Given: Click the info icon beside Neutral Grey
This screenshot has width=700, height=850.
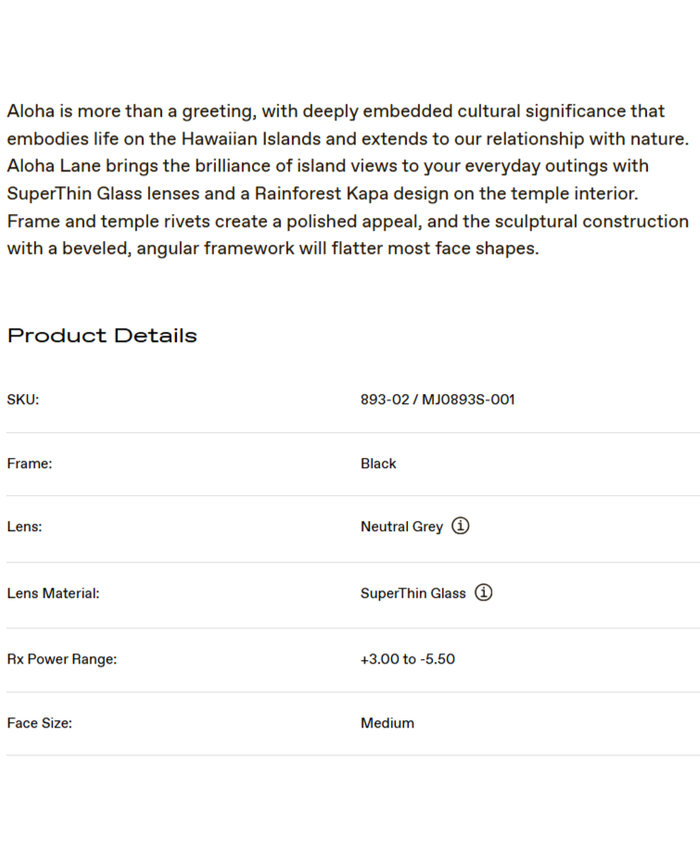Looking at the screenshot, I should pos(460,526).
